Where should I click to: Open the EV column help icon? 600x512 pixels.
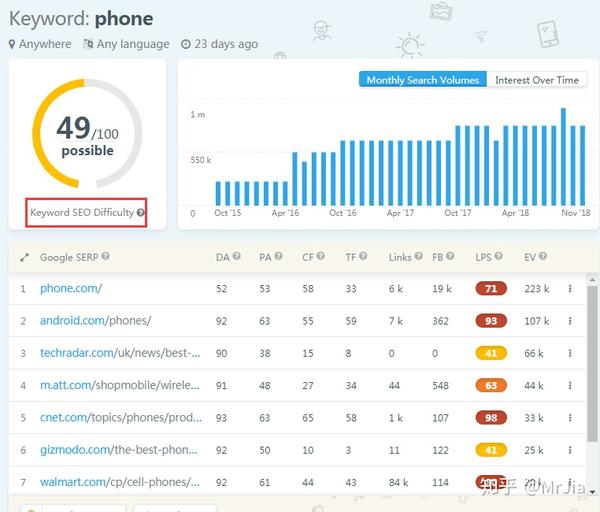pyautogui.click(x=543, y=256)
